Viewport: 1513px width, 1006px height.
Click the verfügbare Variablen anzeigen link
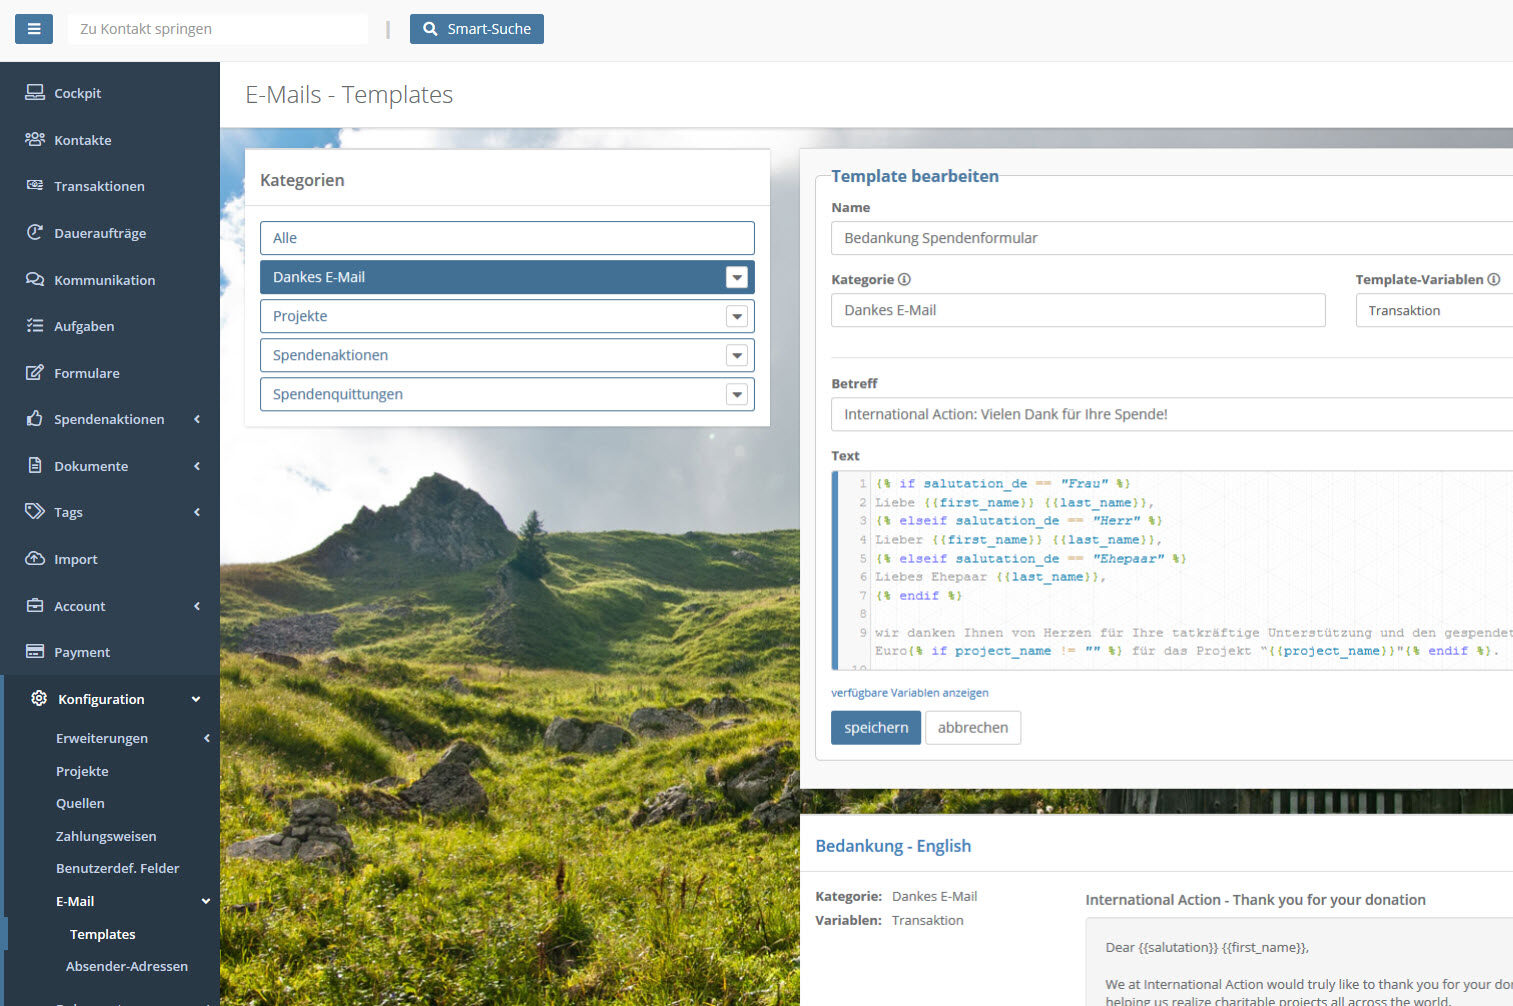pyautogui.click(x=909, y=693)
